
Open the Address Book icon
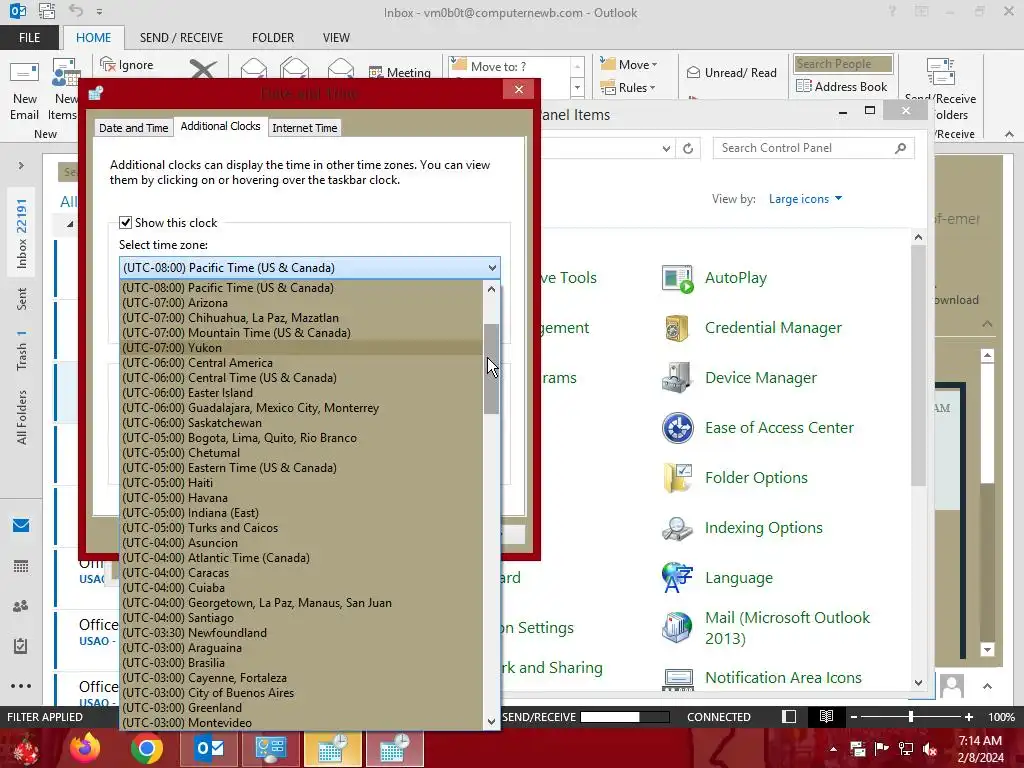point(804,86)
